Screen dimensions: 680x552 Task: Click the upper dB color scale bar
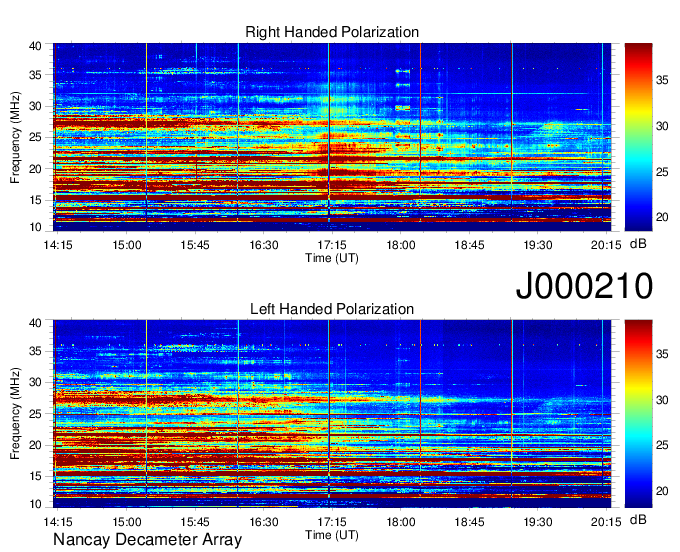638,137
